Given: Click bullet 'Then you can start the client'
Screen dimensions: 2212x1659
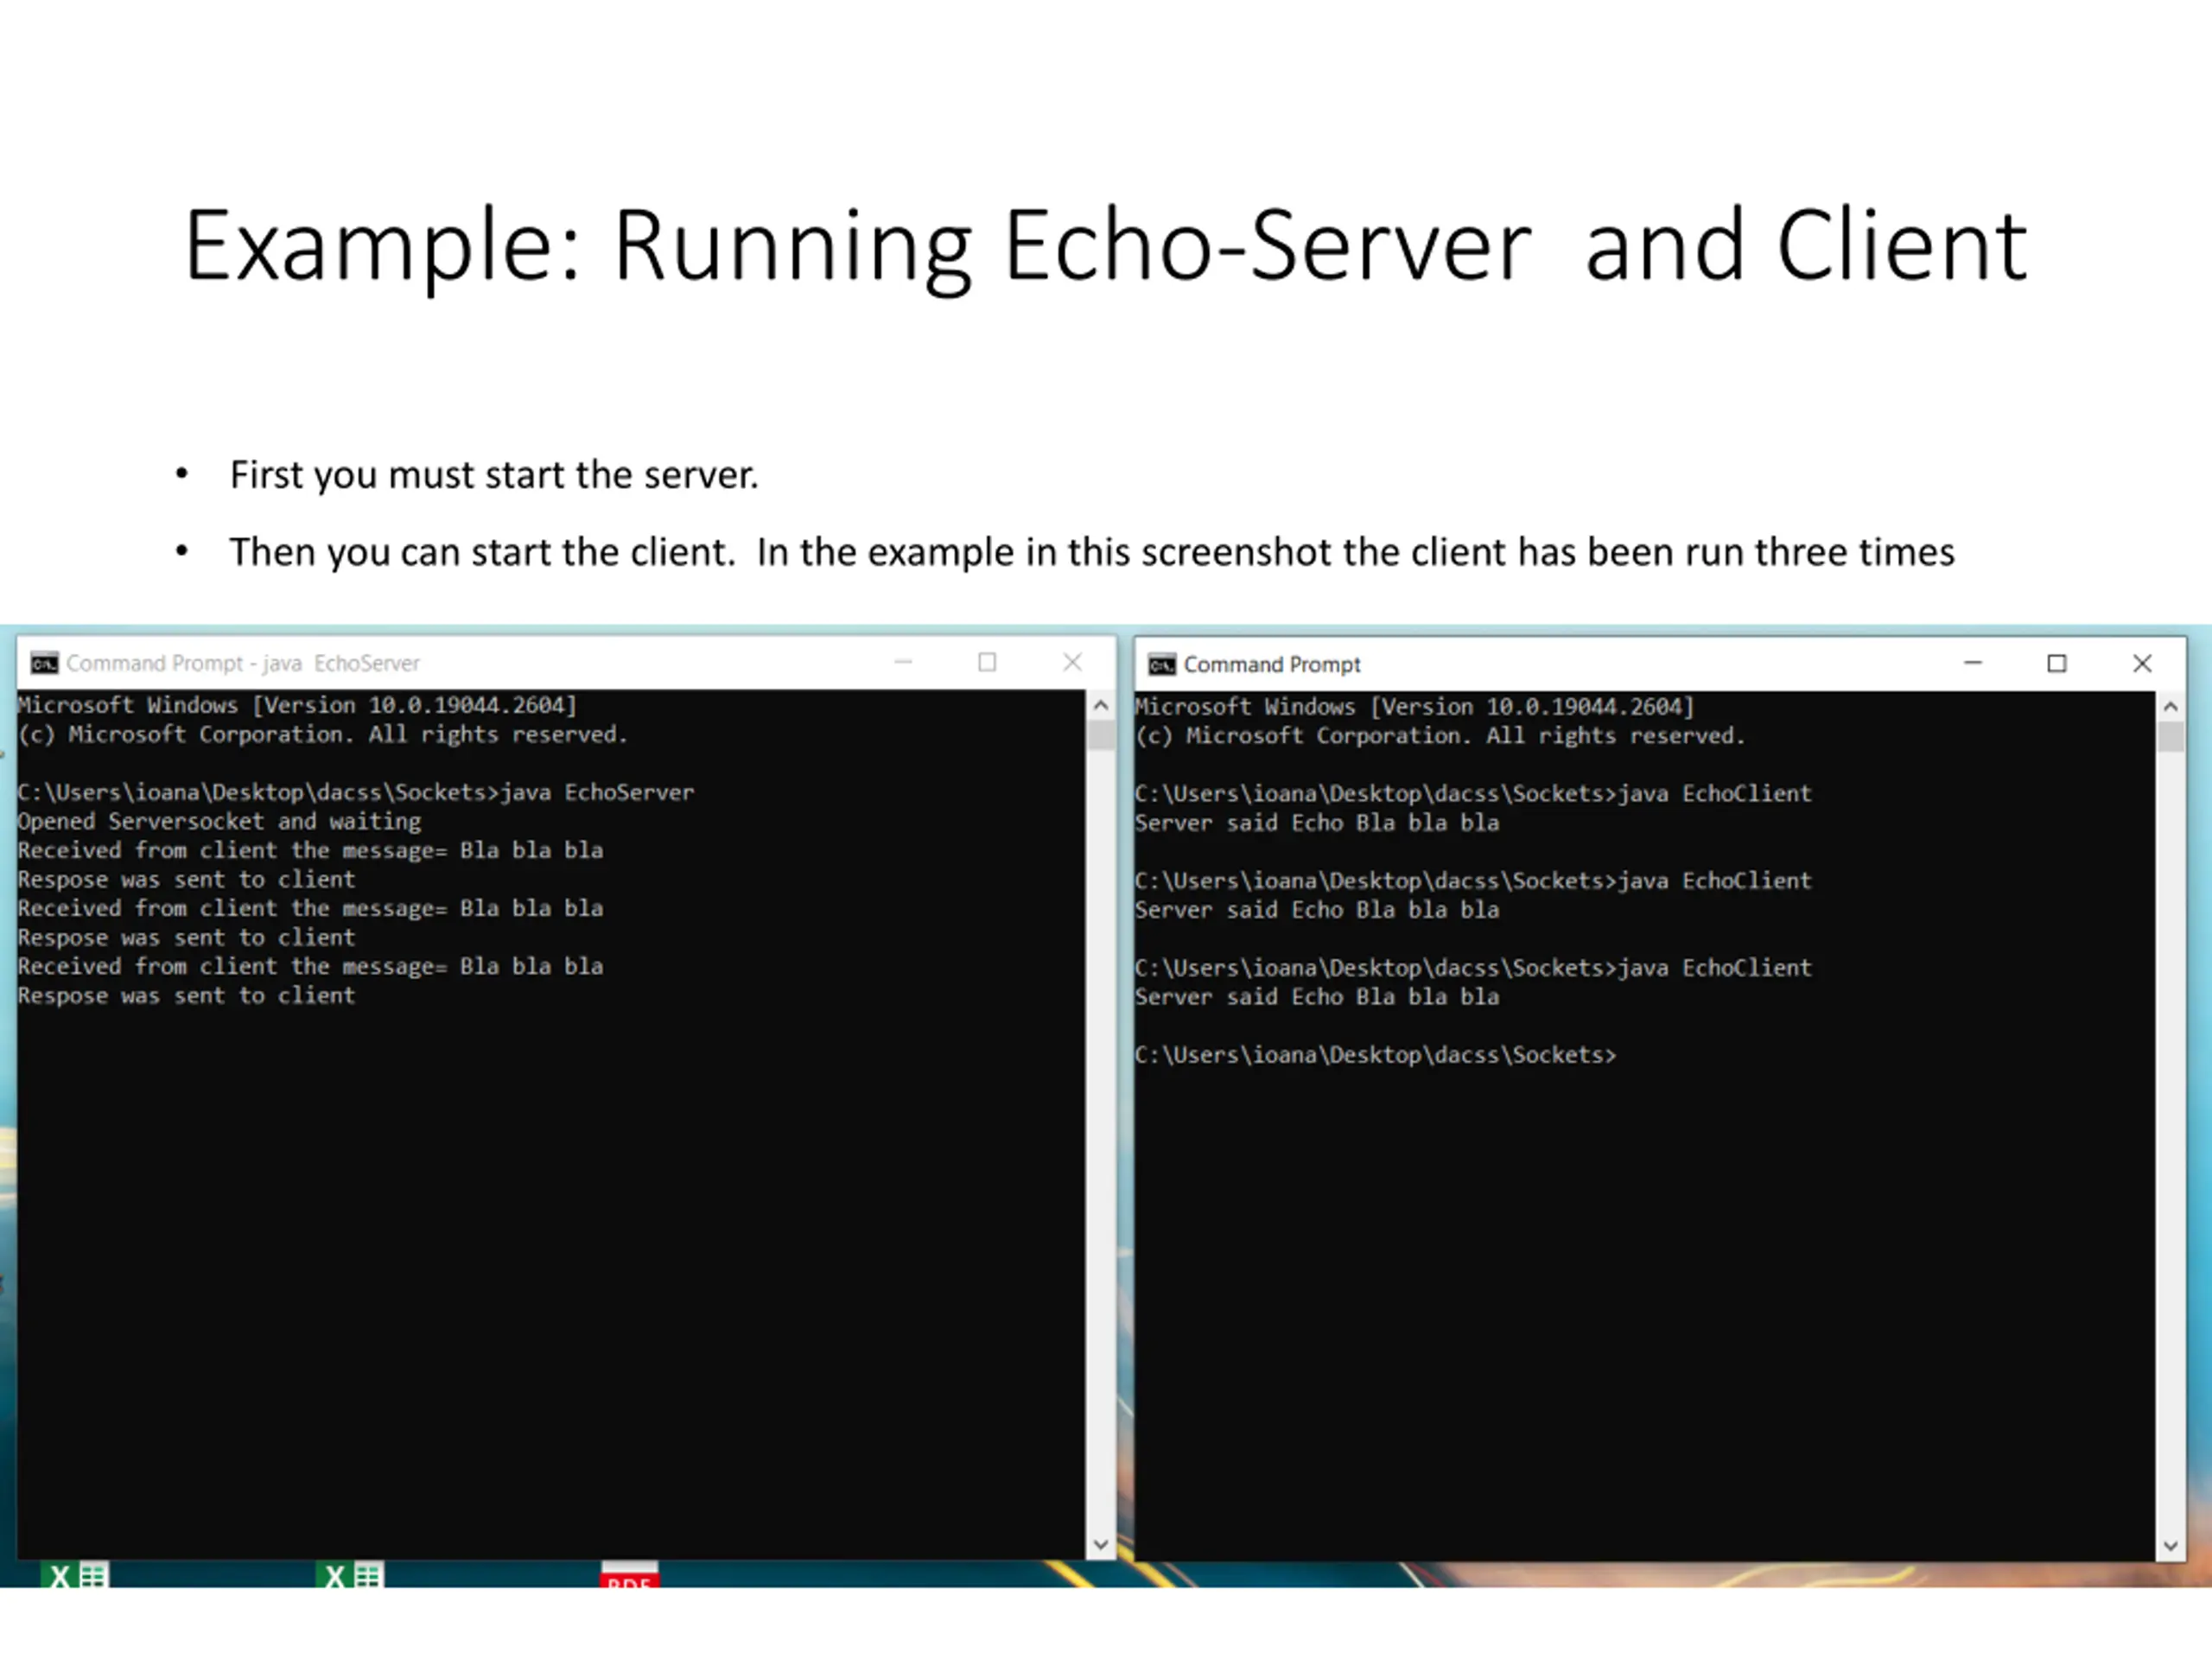Looking at the screenshot, I should click(1092, 552).
